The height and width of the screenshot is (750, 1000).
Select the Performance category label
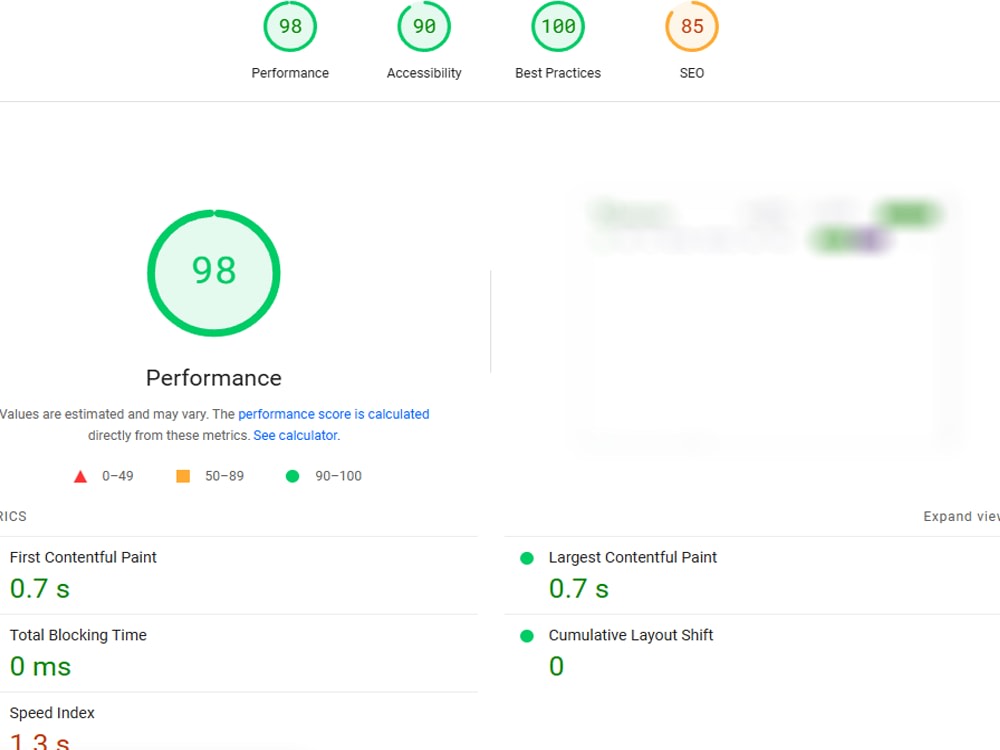click(290, 73)
